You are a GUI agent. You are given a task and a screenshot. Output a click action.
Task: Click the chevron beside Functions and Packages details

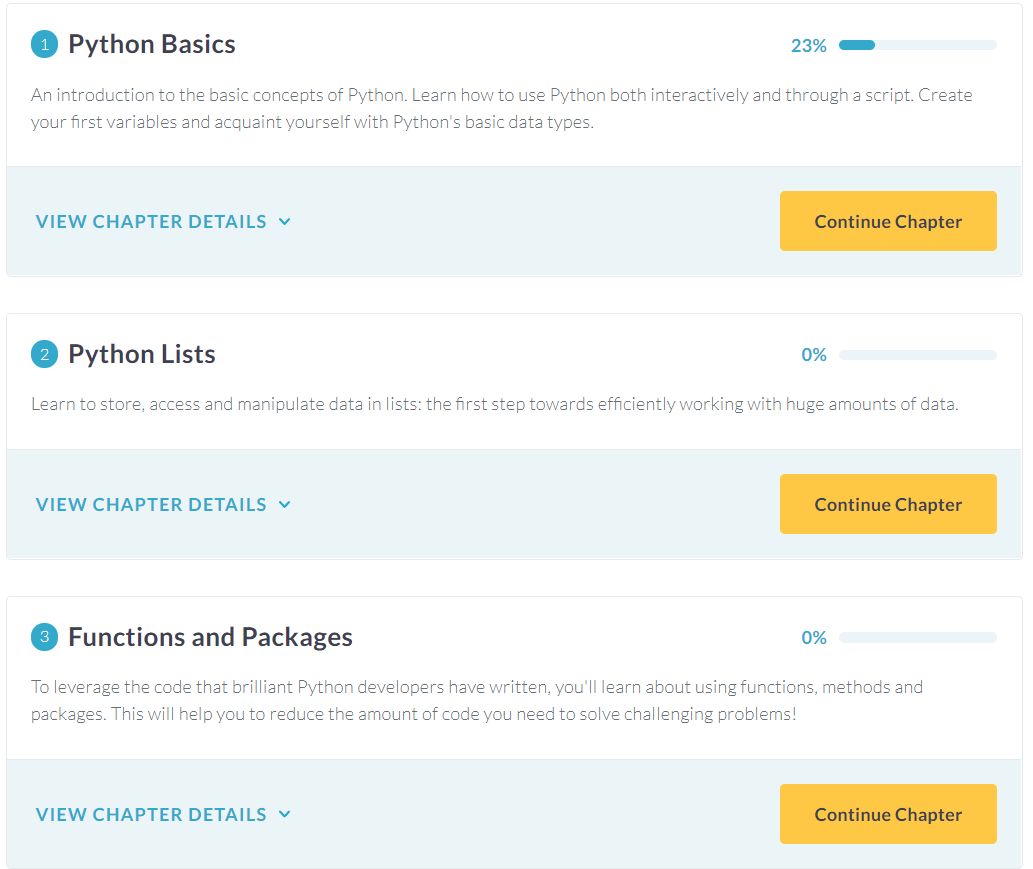(x=285, y=814)
